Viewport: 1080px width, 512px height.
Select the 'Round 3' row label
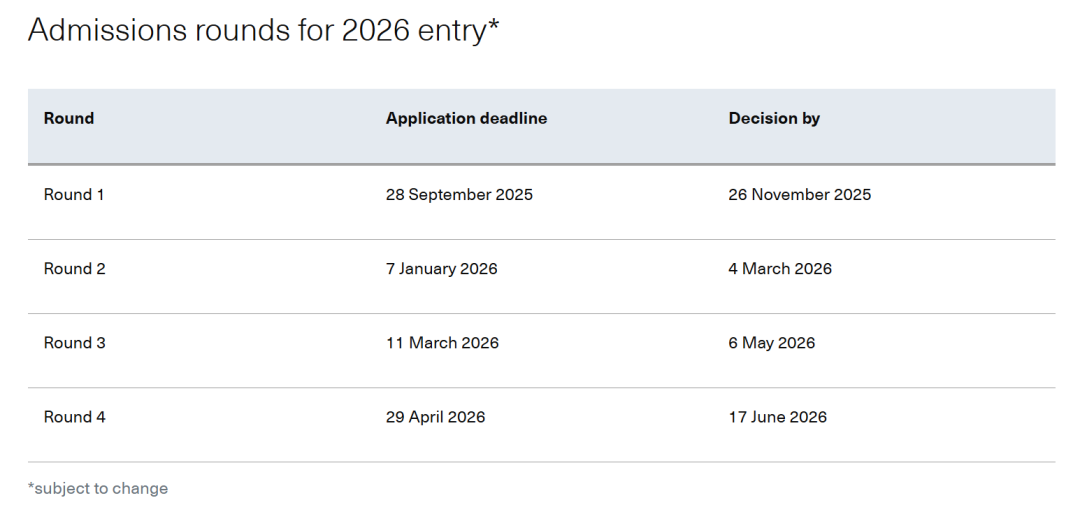[75, 343]
